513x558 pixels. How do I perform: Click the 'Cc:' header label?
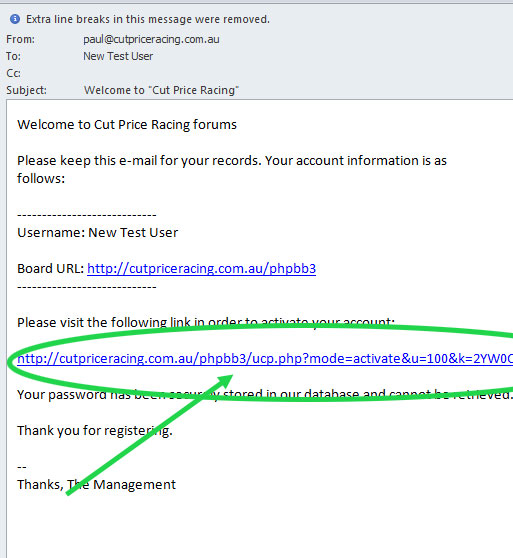point(14,73)
